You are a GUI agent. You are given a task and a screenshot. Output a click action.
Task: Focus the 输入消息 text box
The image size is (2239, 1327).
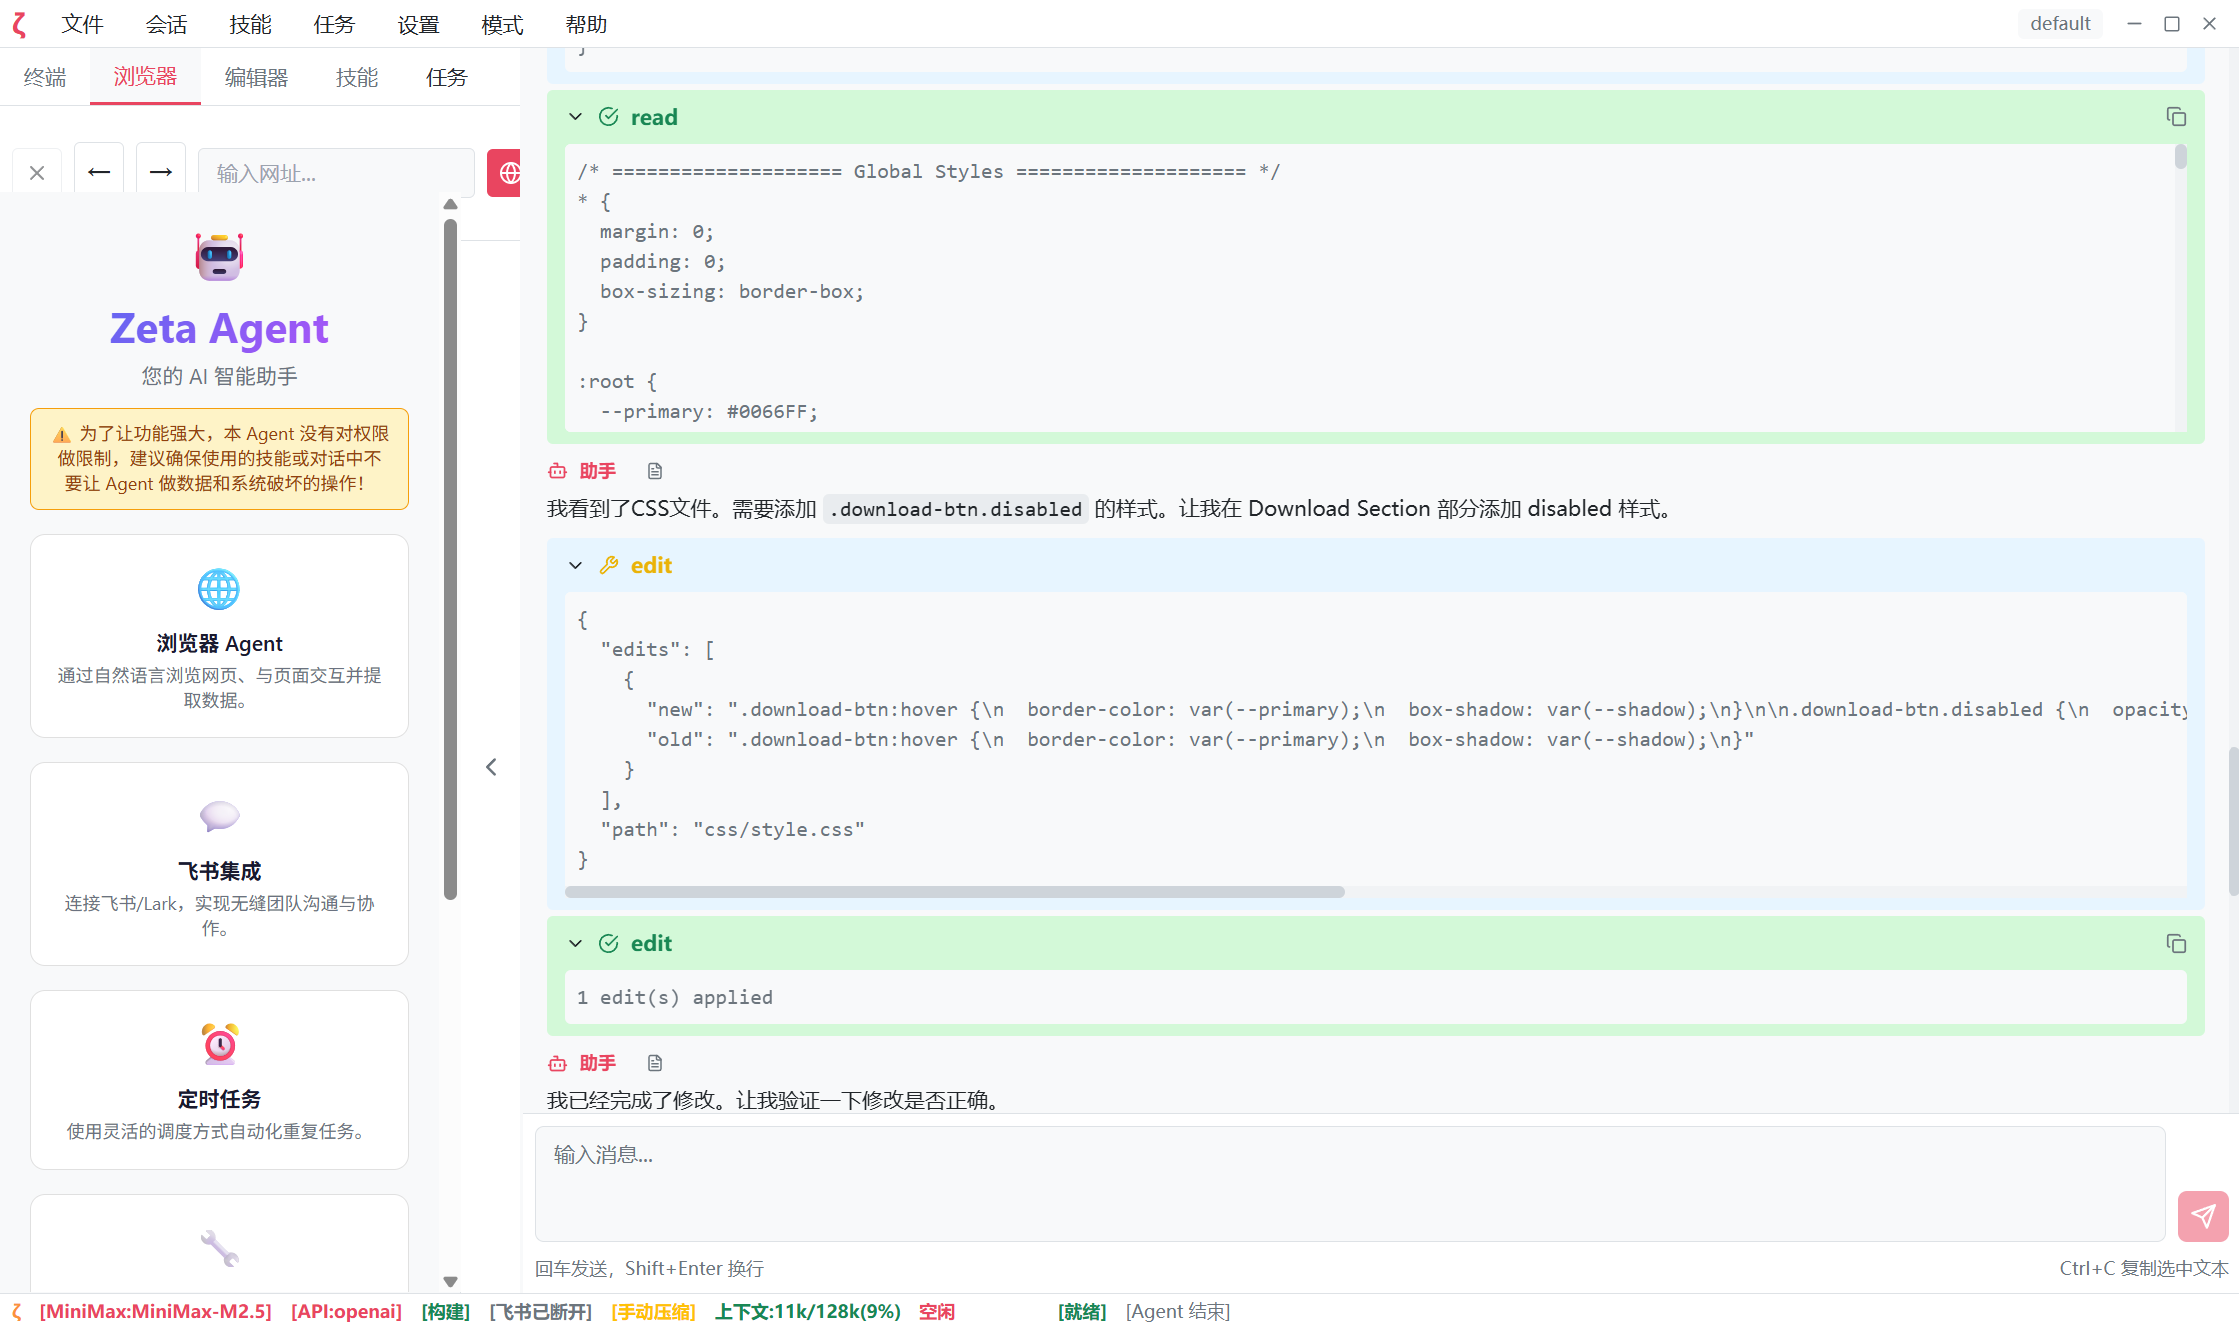[x=1350, y=1184]
